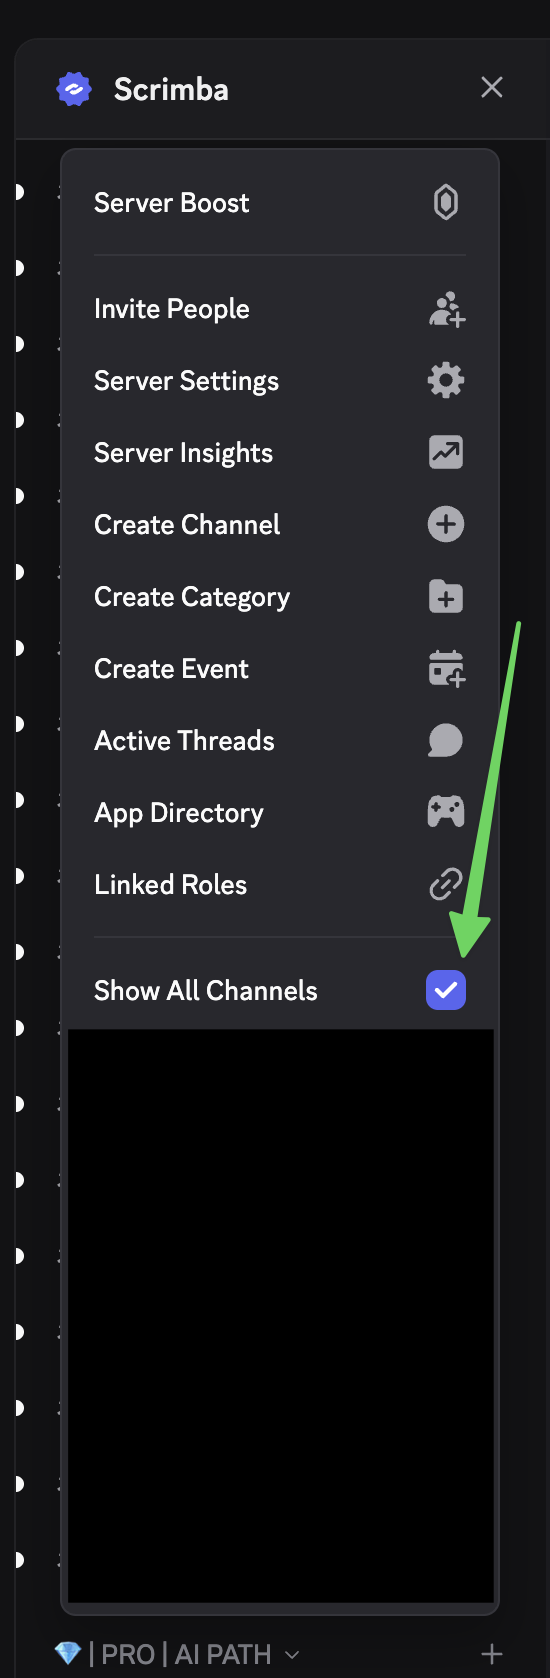
Task: Click the Server Boost gem icon
Action: click(x=446, y=203)
